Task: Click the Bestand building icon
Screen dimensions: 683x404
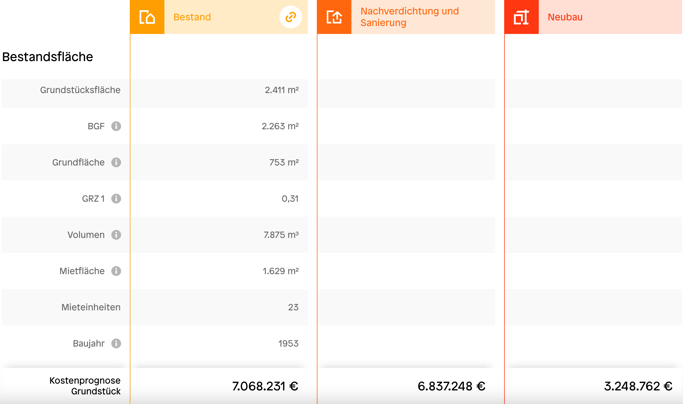Action: (x=147, y=17)
